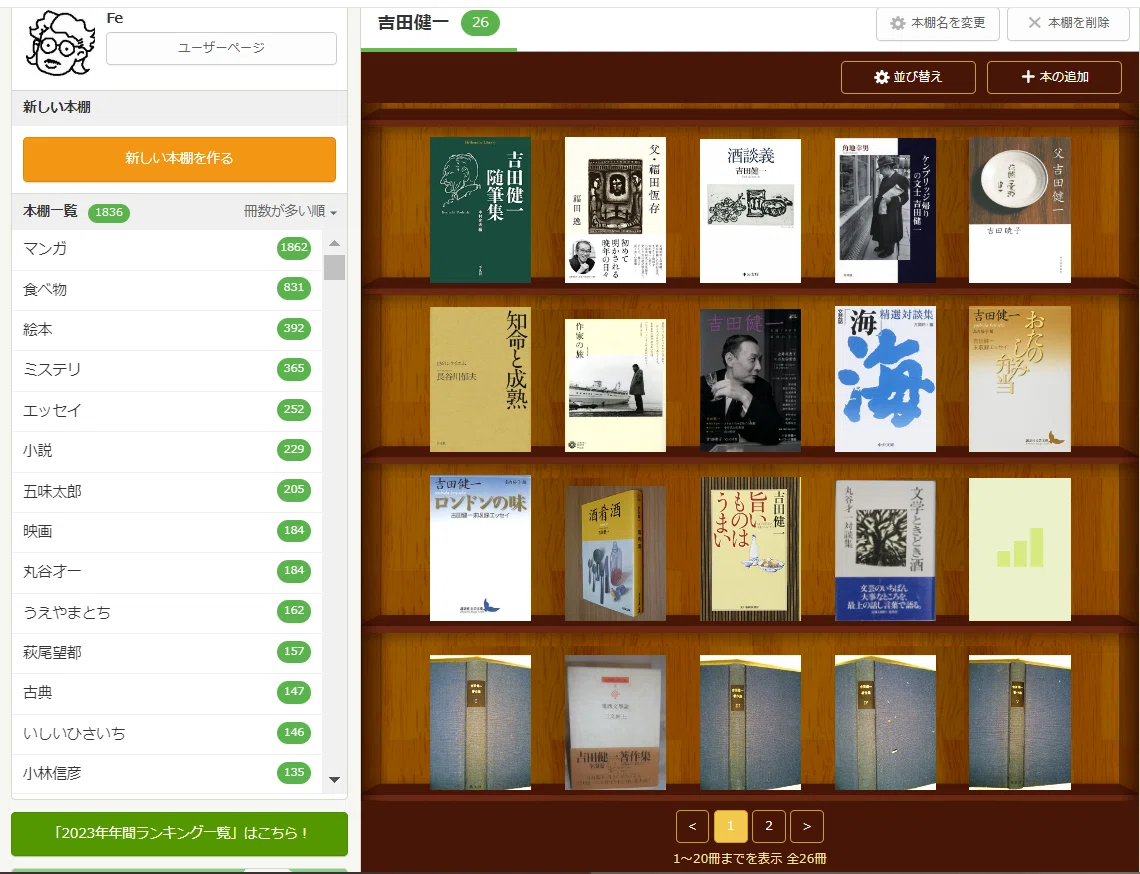Select the 絵本 bookshelf
This screenshot has height=874, width=1140.
[167, 329]
